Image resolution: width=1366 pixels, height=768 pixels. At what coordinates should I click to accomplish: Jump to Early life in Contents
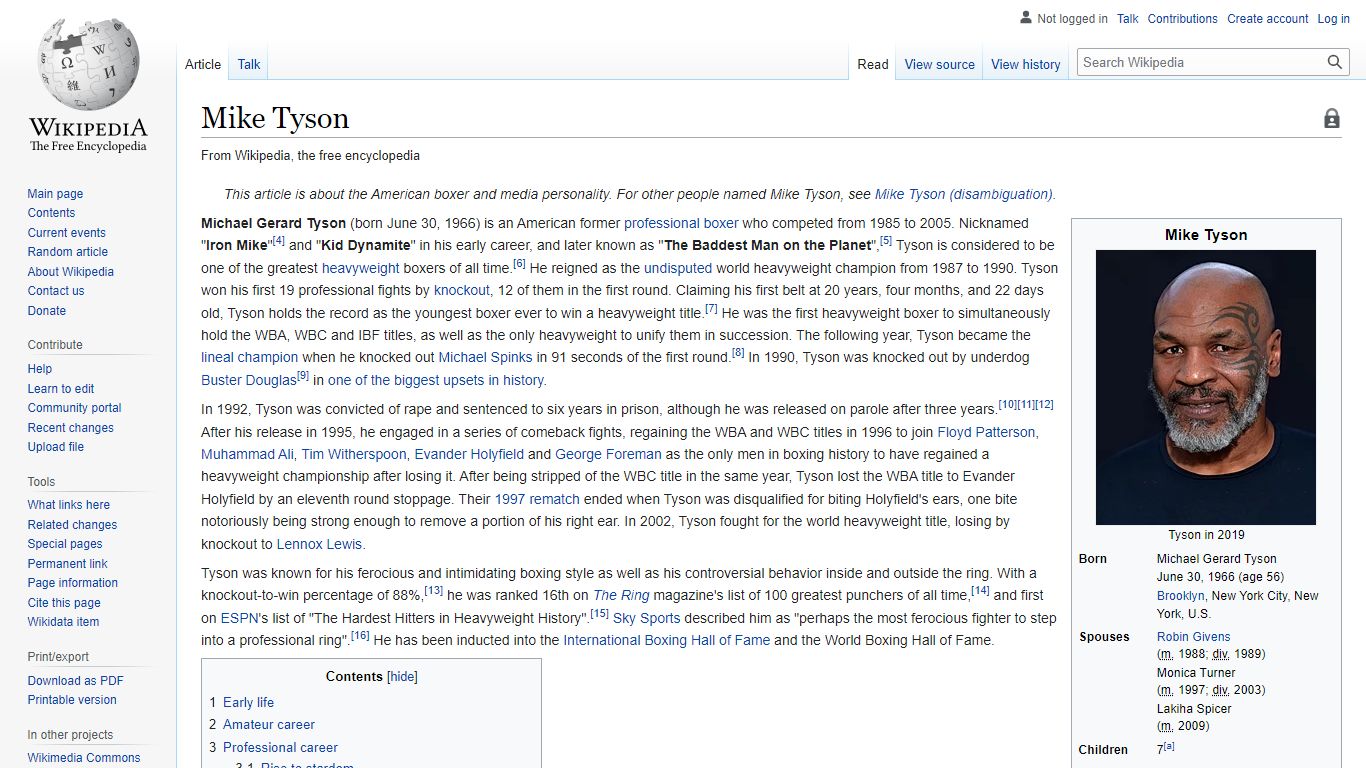248,702
